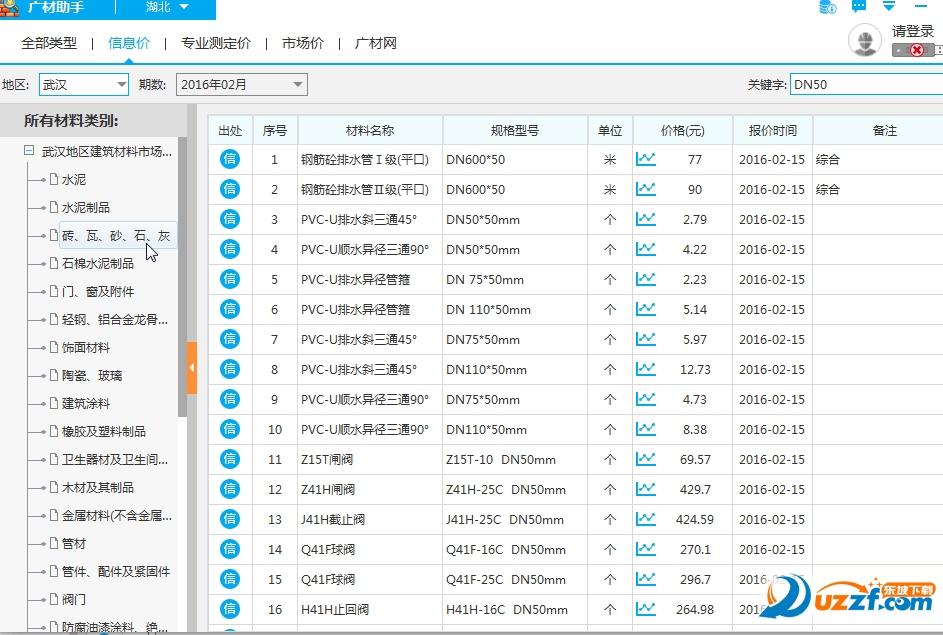The height and width of the screenshot is (635, 943).
Task: Select 水泥制品 category
Action: click(x=85, y=207)
